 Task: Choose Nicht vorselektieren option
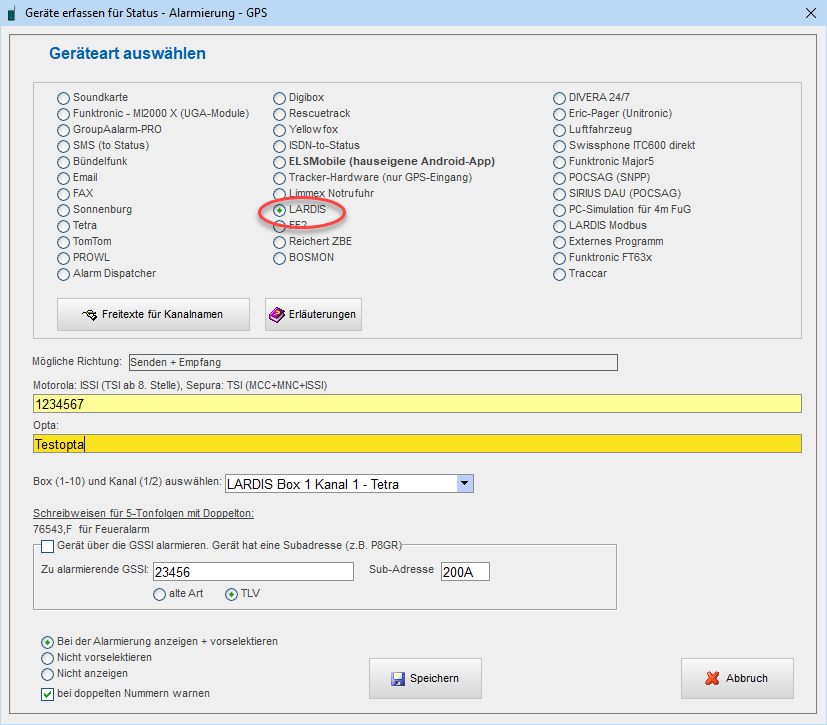coord(48,658)
